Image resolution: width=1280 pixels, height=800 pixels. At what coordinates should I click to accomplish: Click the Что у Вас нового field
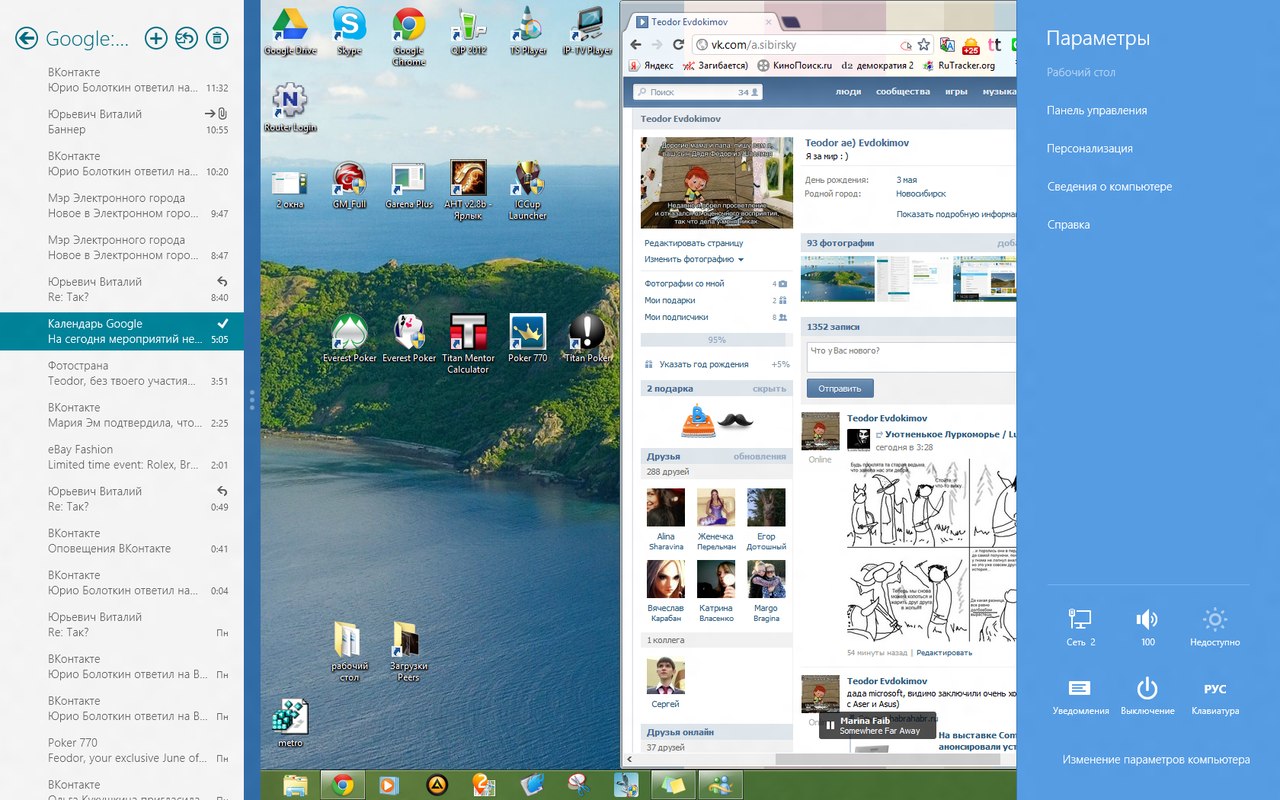pyautogui.click(x=911, y=357)
